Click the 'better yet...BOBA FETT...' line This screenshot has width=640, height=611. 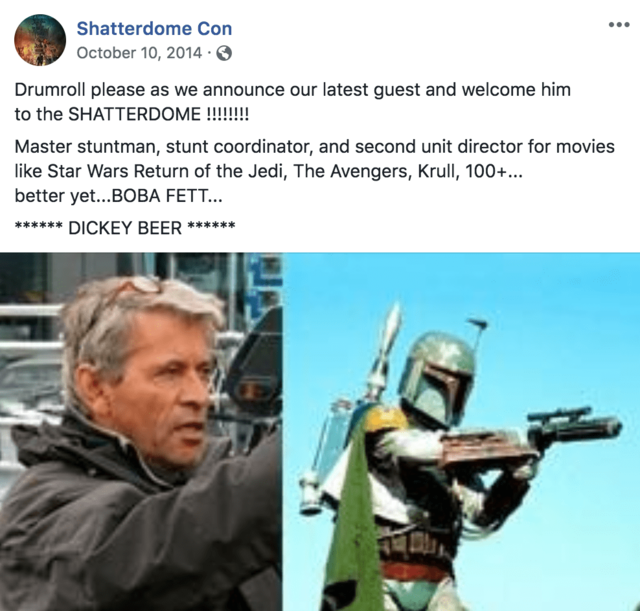118,196
